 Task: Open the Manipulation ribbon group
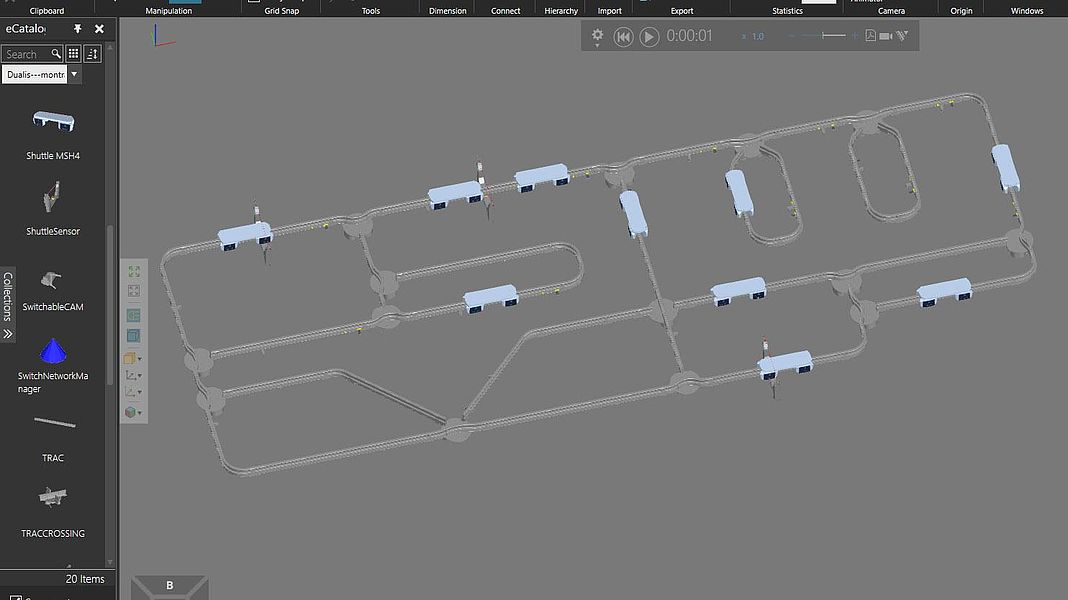(168, 11)
